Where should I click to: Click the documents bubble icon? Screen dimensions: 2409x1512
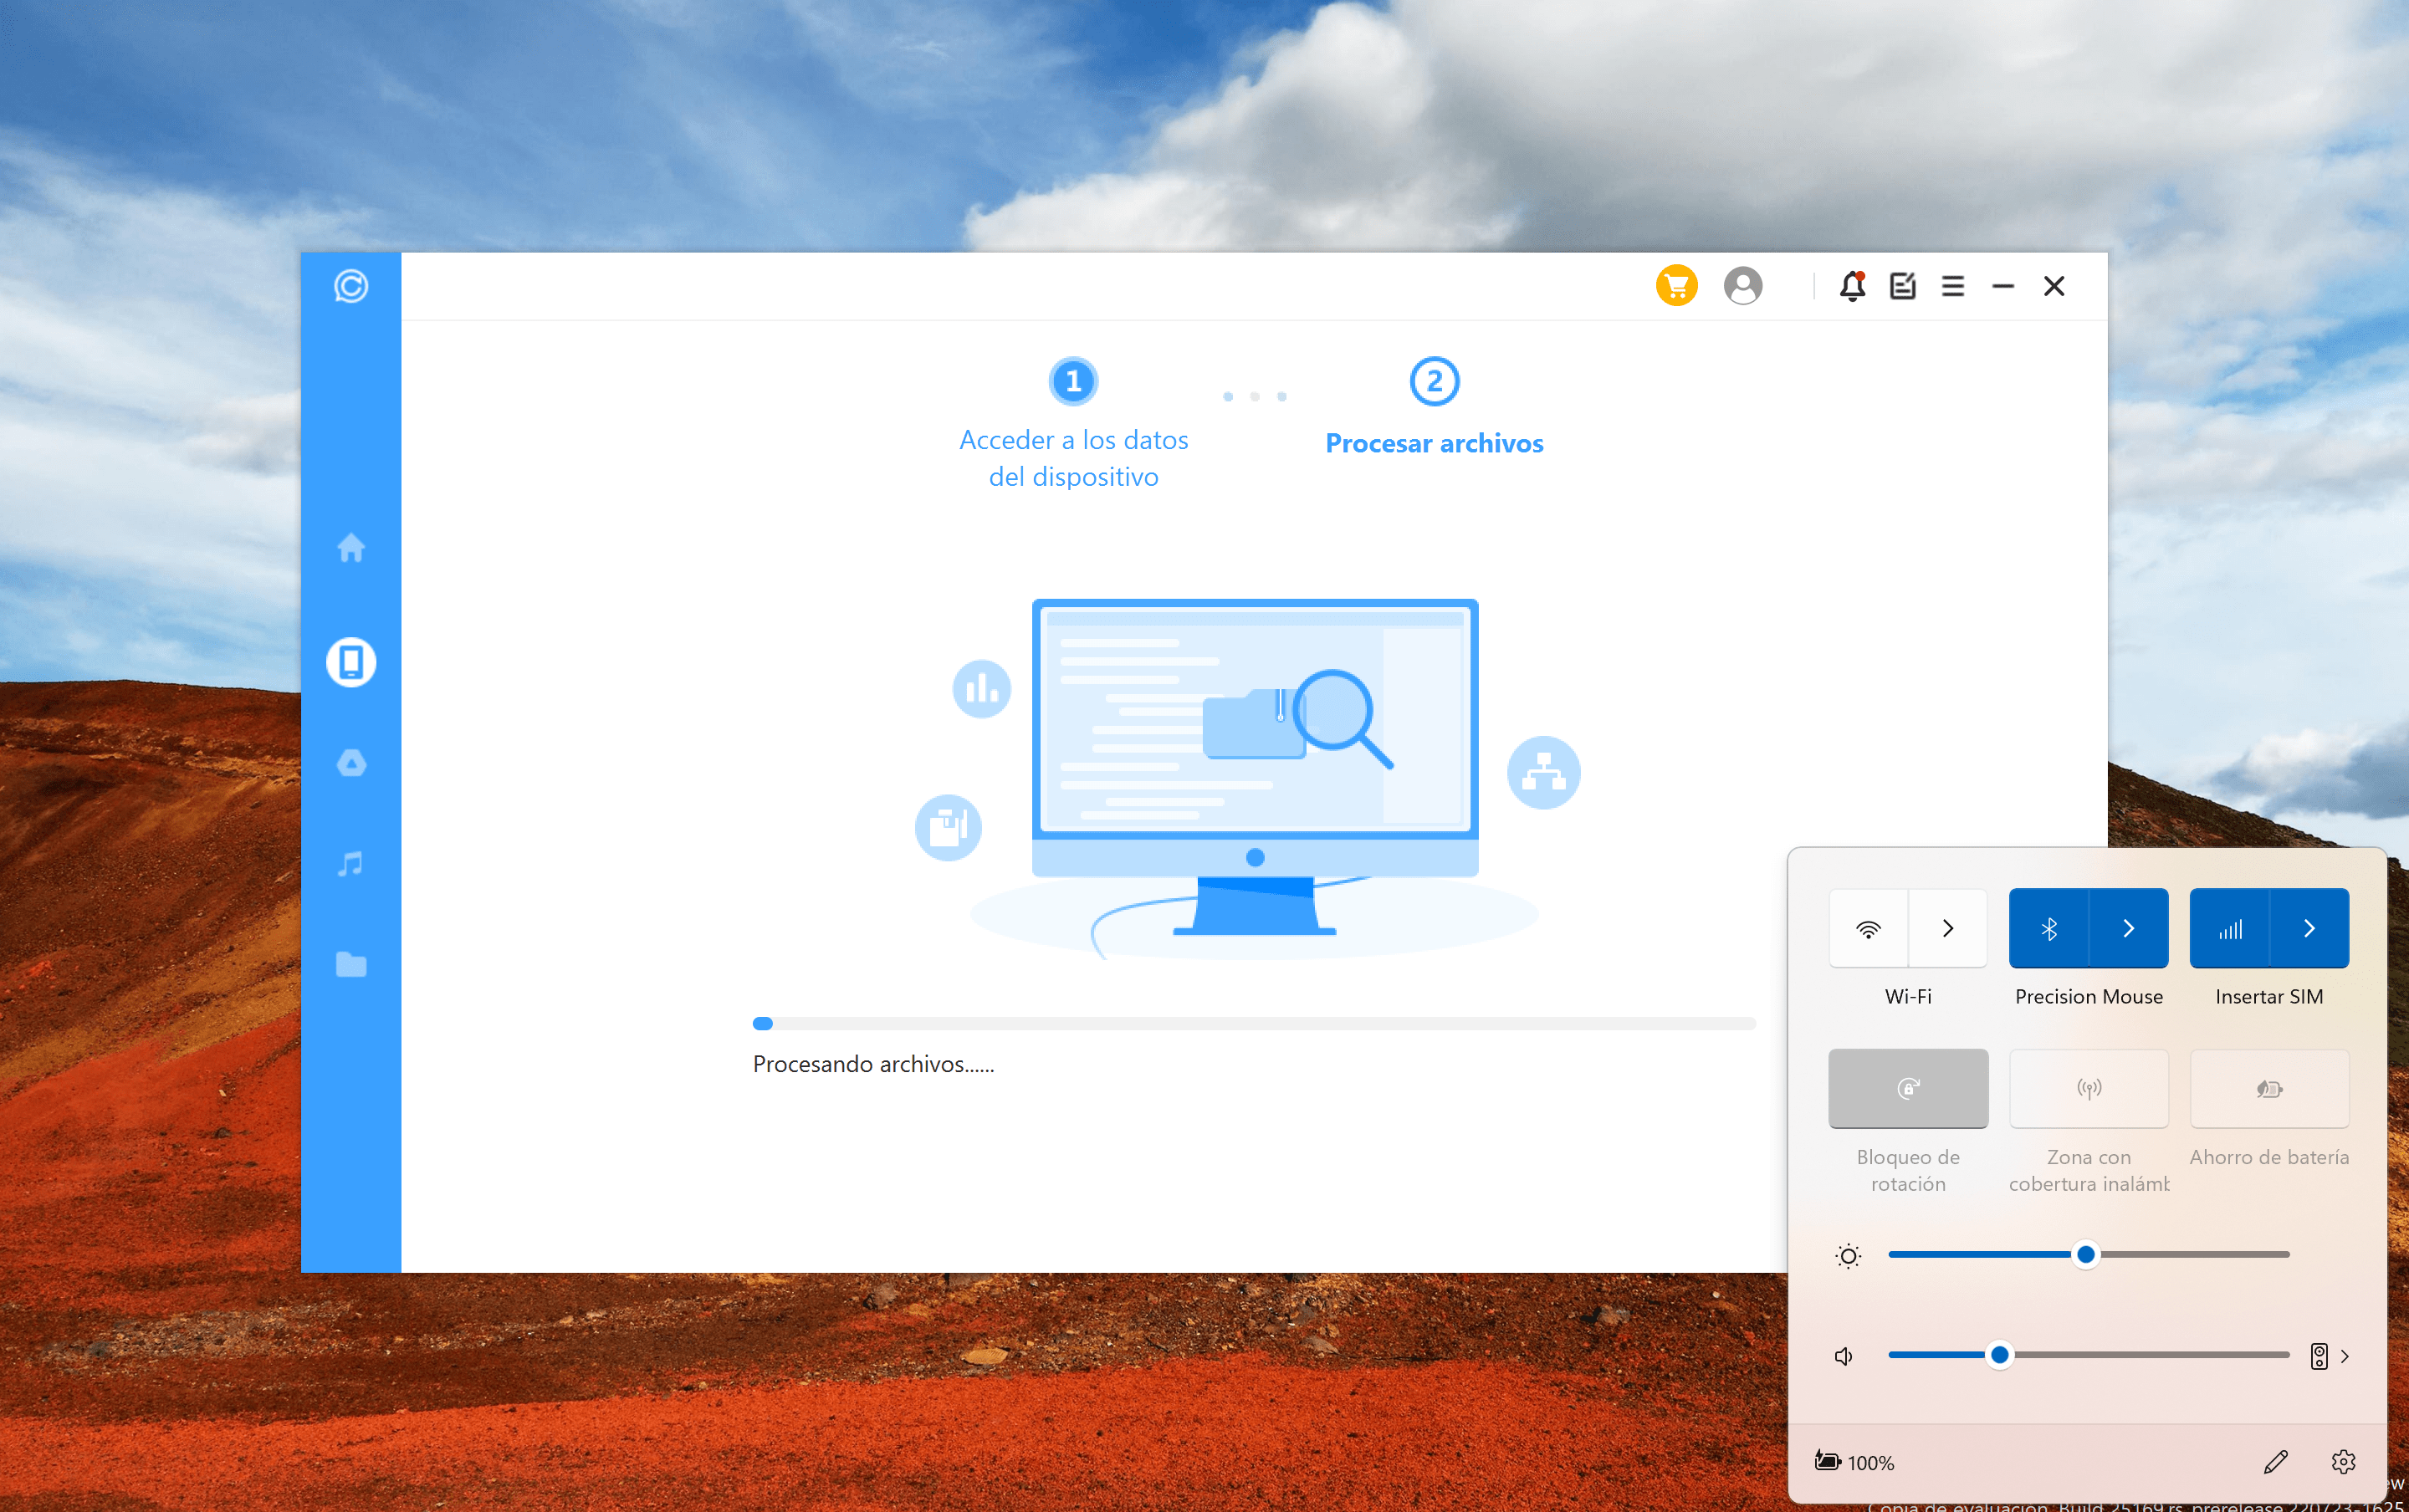click(x=947, y=827)
